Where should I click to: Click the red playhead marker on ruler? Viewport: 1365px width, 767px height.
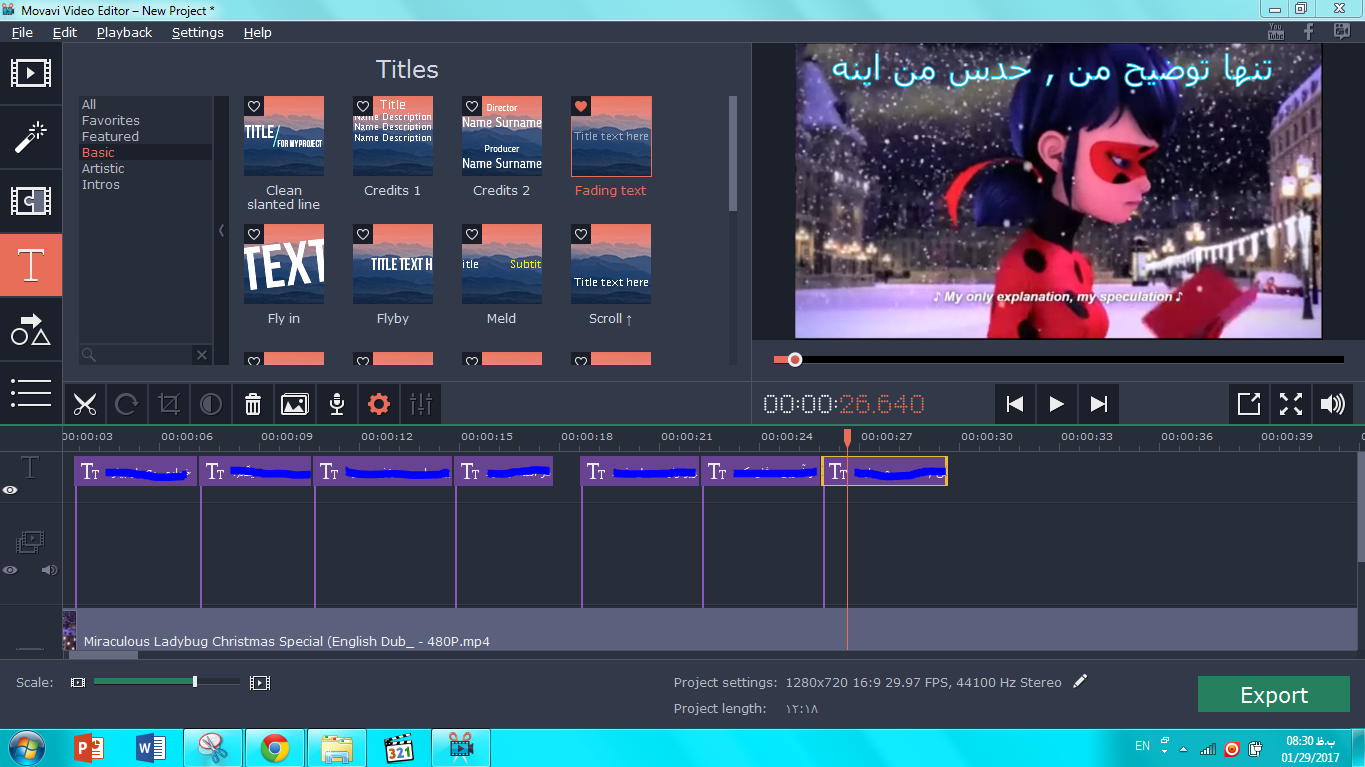(847, 438)
